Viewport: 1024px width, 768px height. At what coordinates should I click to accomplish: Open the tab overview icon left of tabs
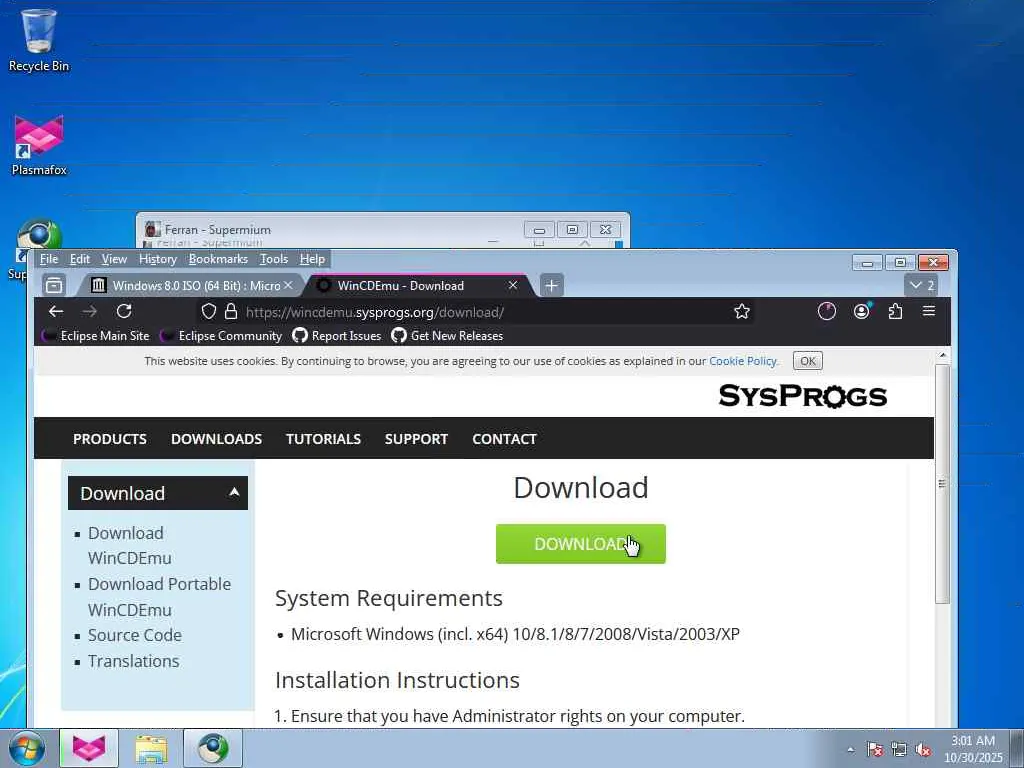click(x=54, y=285)
